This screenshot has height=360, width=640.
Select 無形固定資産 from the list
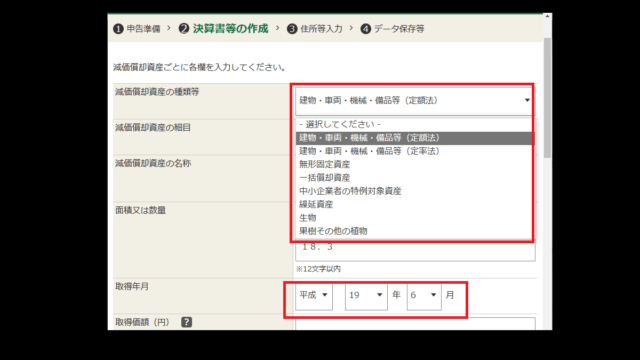point(414,164)
